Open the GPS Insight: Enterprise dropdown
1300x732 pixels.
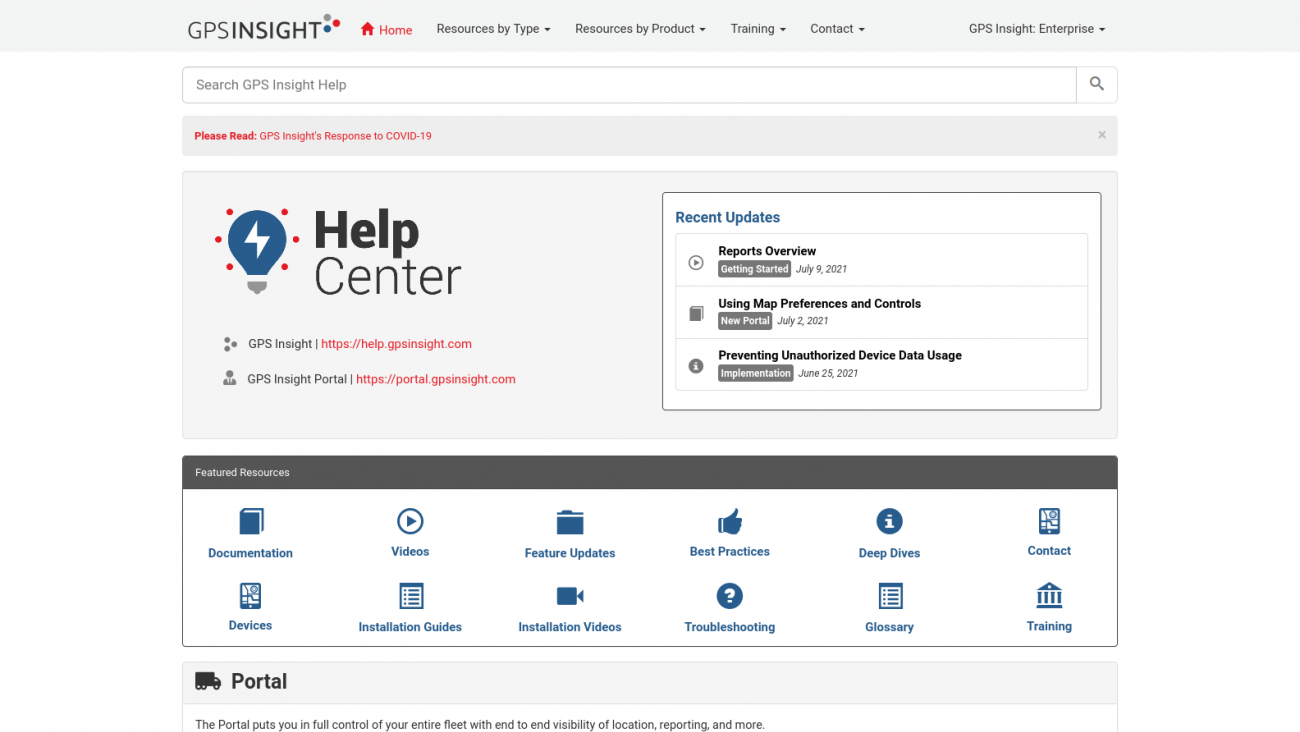tap(1036, 29)
